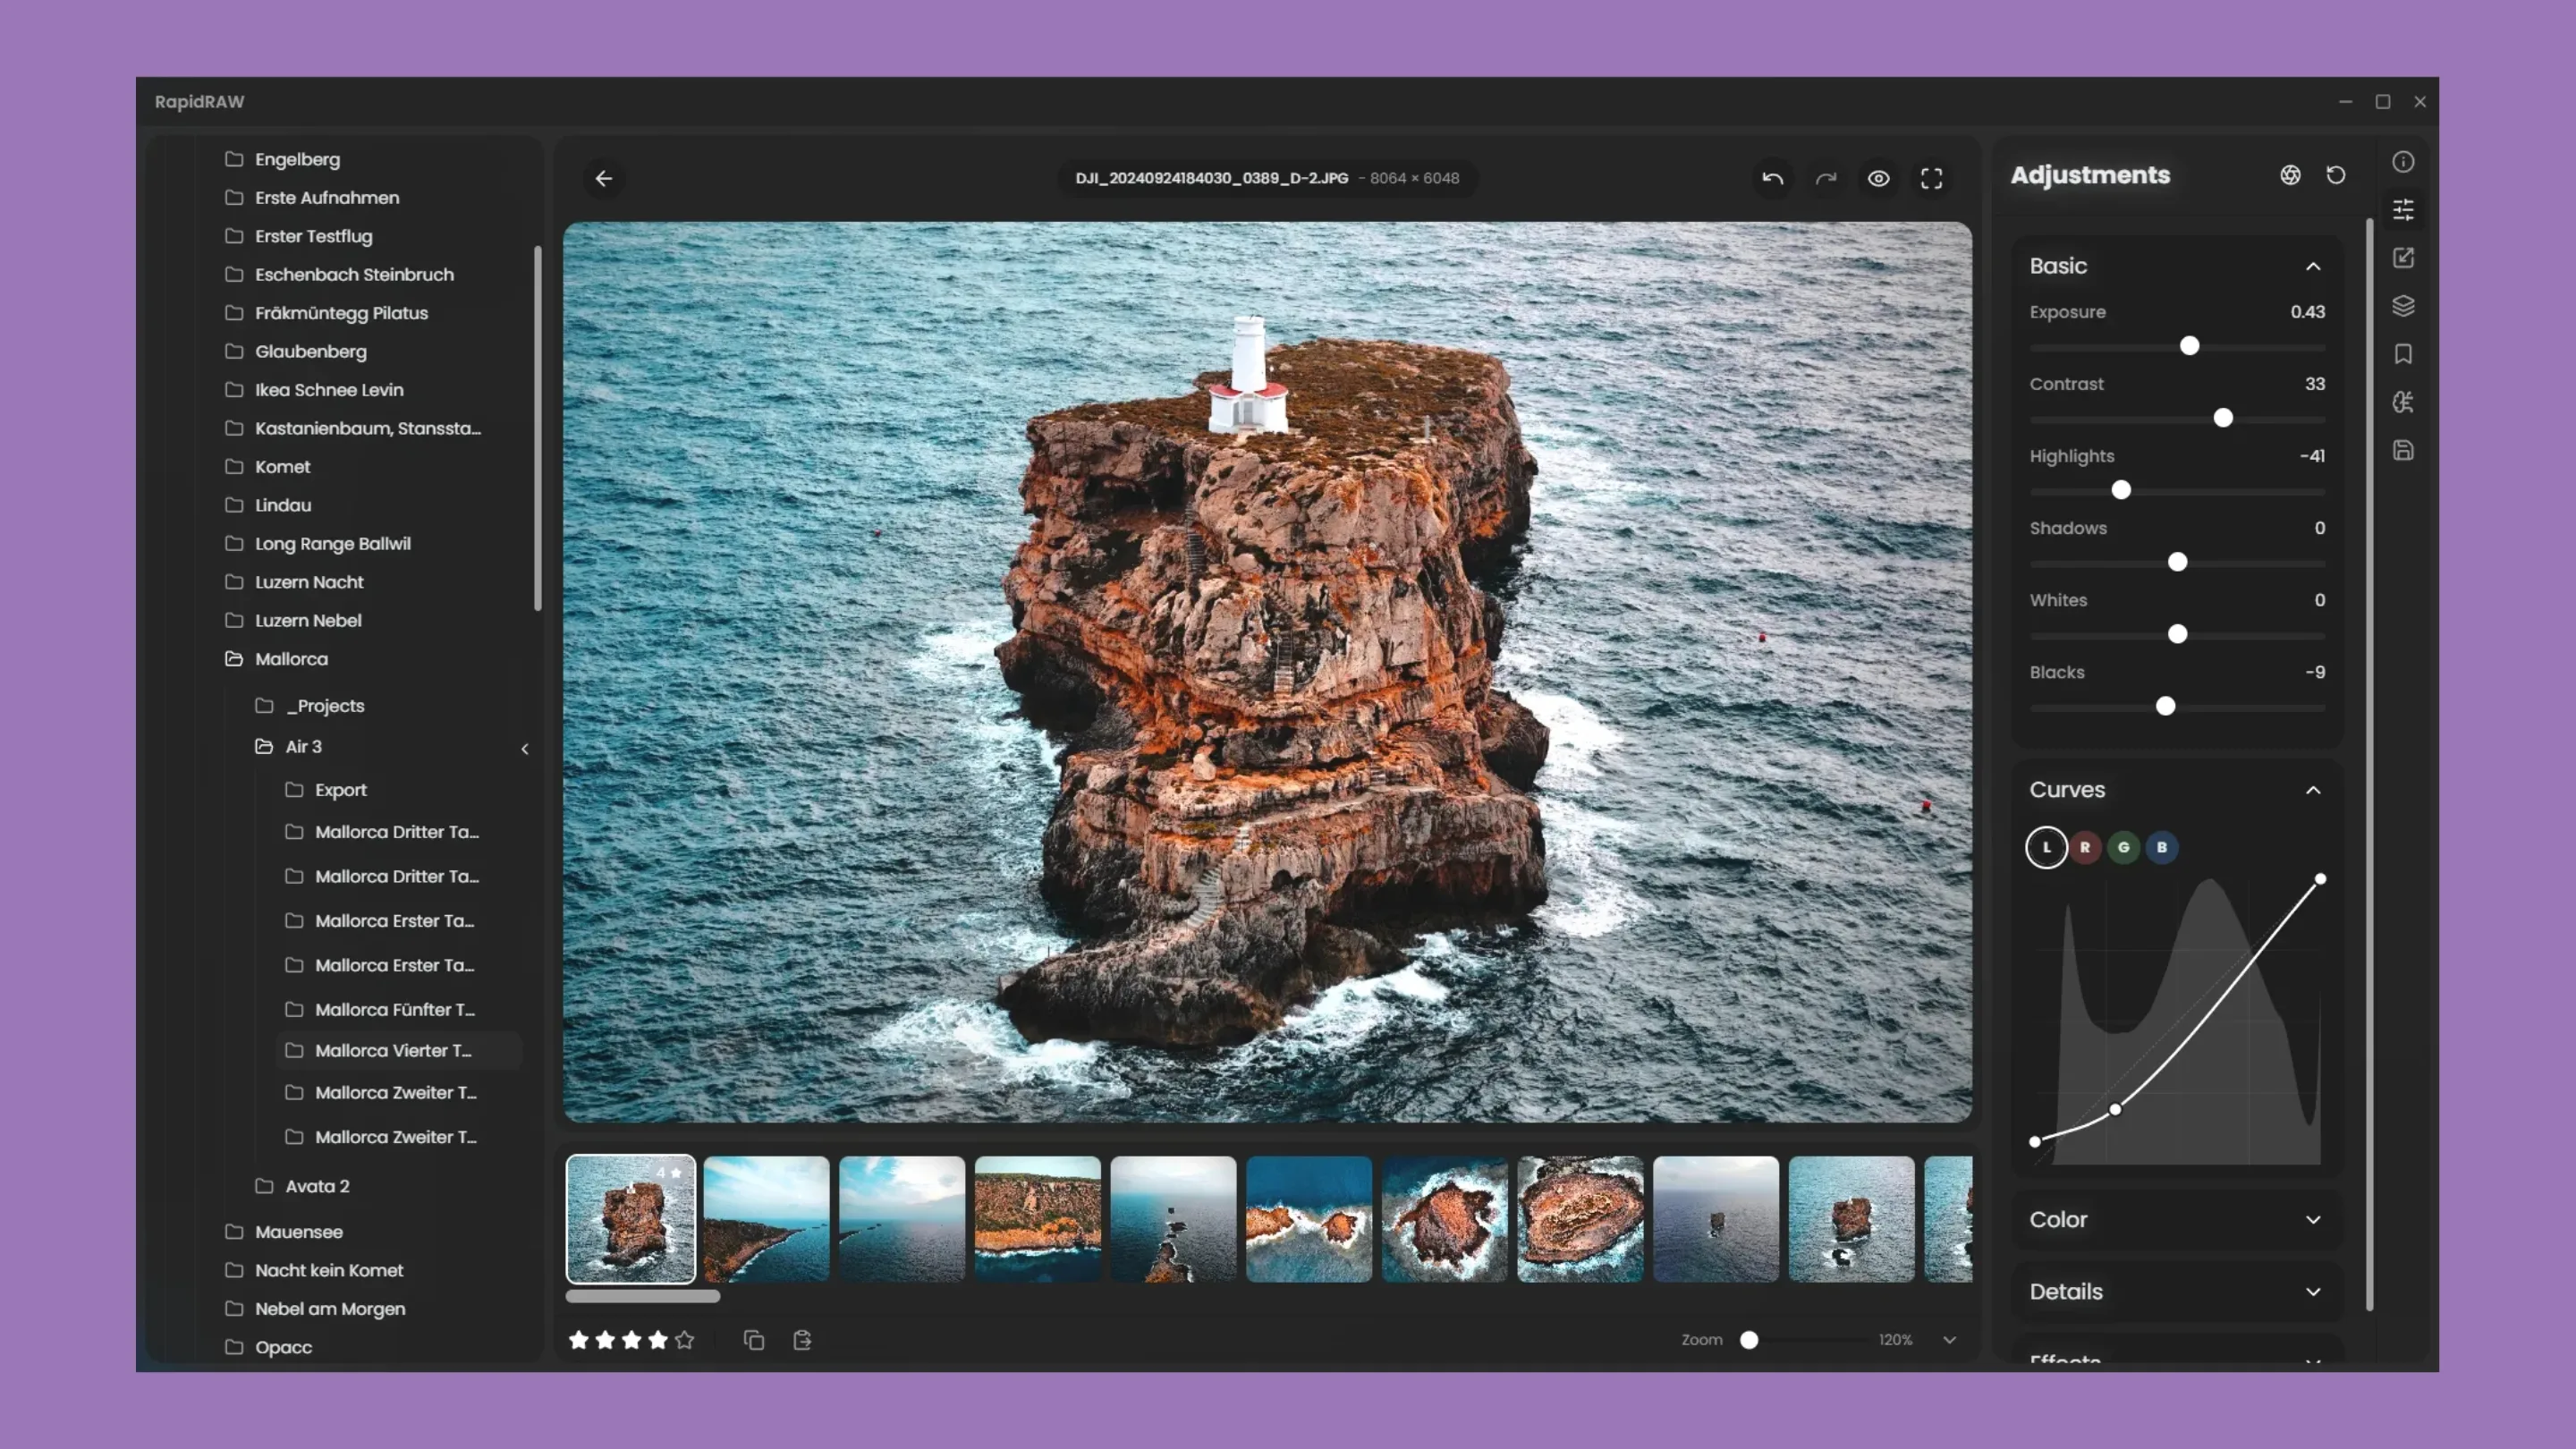Open the crop and transform panel

[x=2403, y=258]
